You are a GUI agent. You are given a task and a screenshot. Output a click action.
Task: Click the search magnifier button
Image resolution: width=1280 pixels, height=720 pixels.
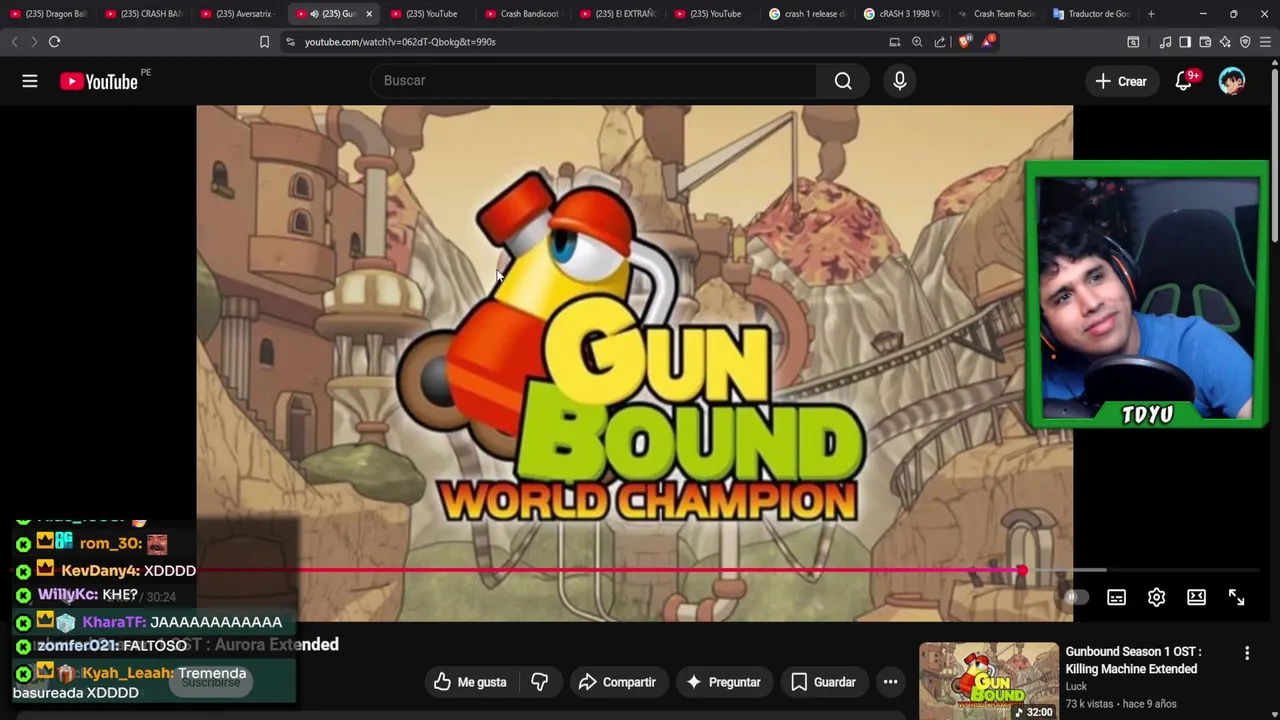(x=843, y=81)
